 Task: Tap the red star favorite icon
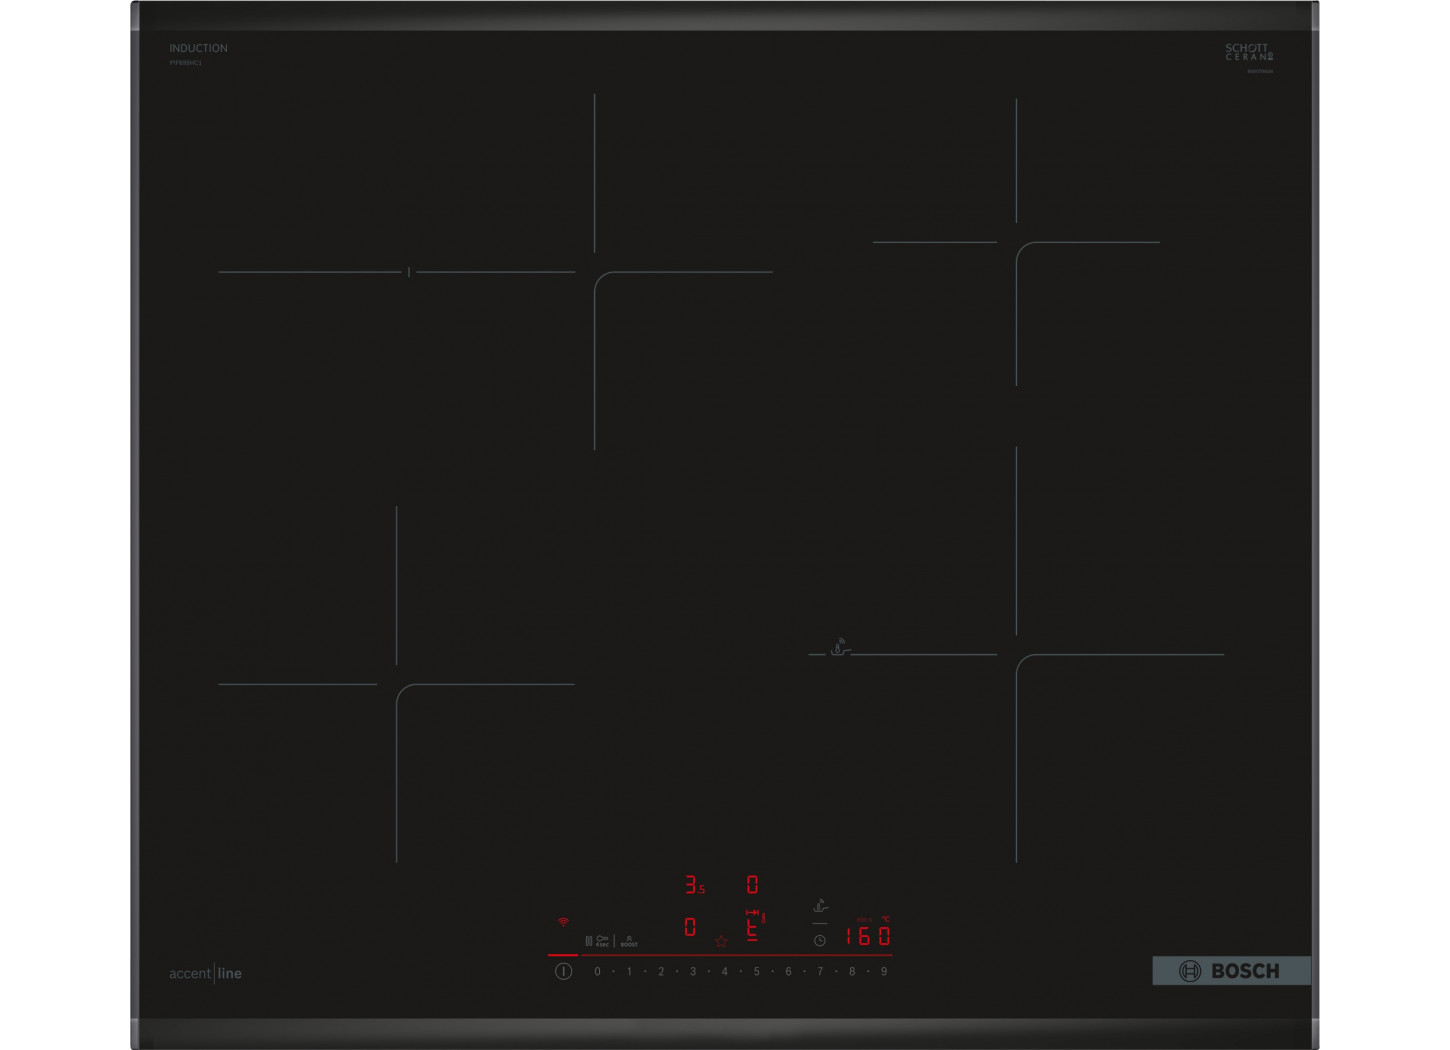click(721, 941)
